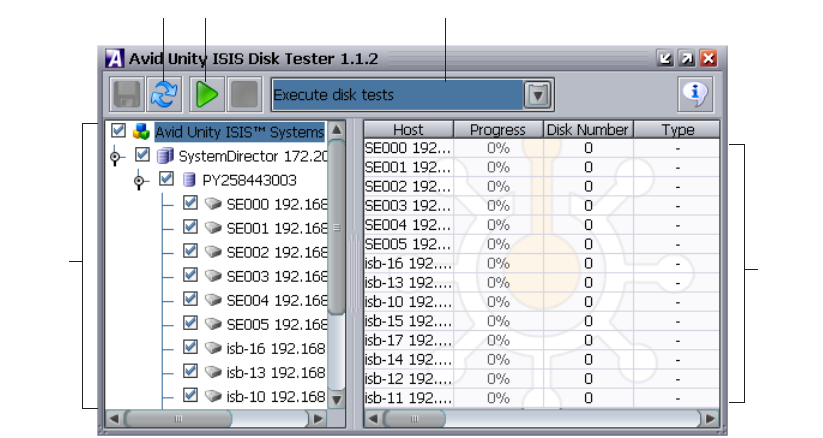Image resolution: width=823 pixels, height=438 pixels.
Task: Select the isb-11 192... table row
Action: [542, 398]
